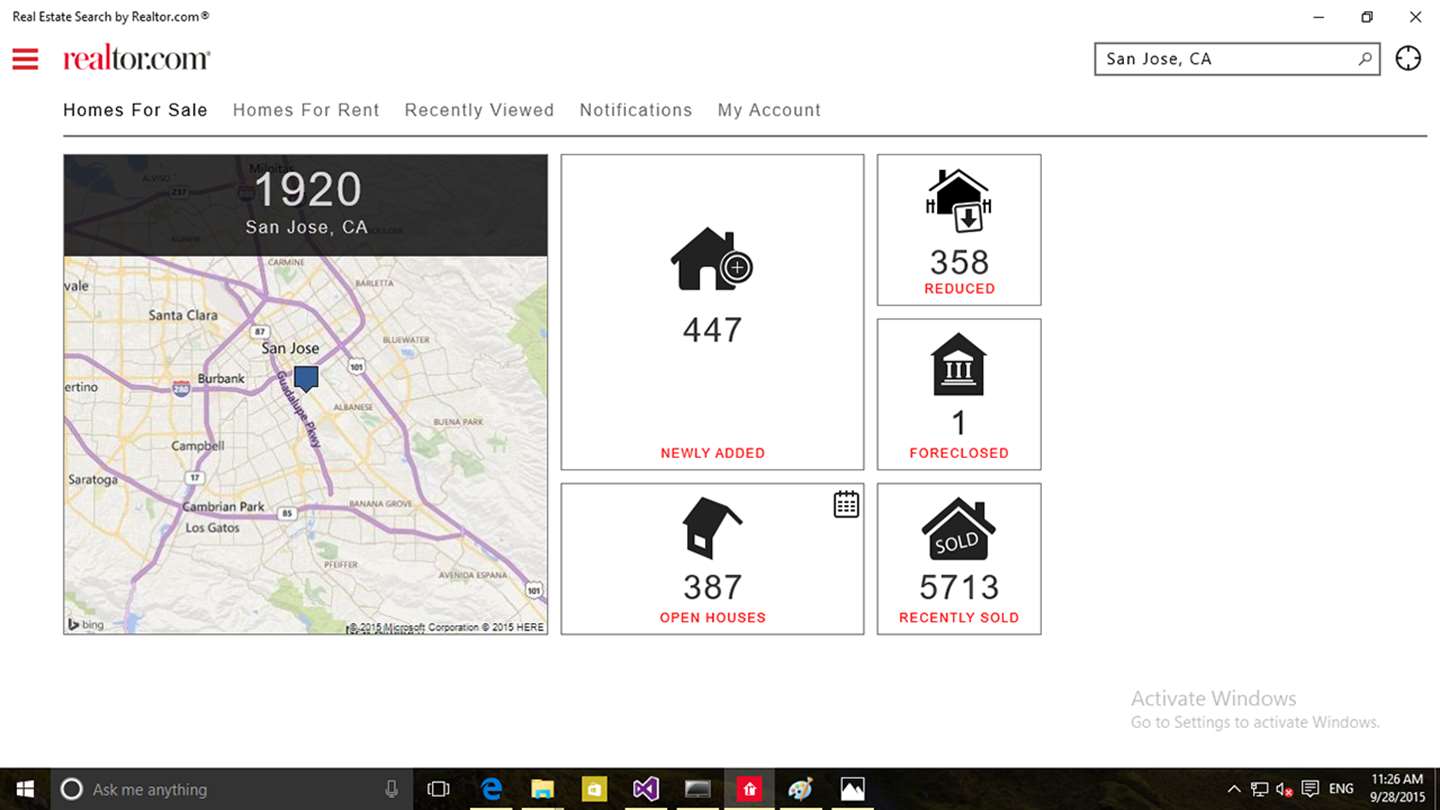The width and height of the screenshot is (1440, 810).
Task: Click the Cortana microphone icon
Action: coord(391,789)
